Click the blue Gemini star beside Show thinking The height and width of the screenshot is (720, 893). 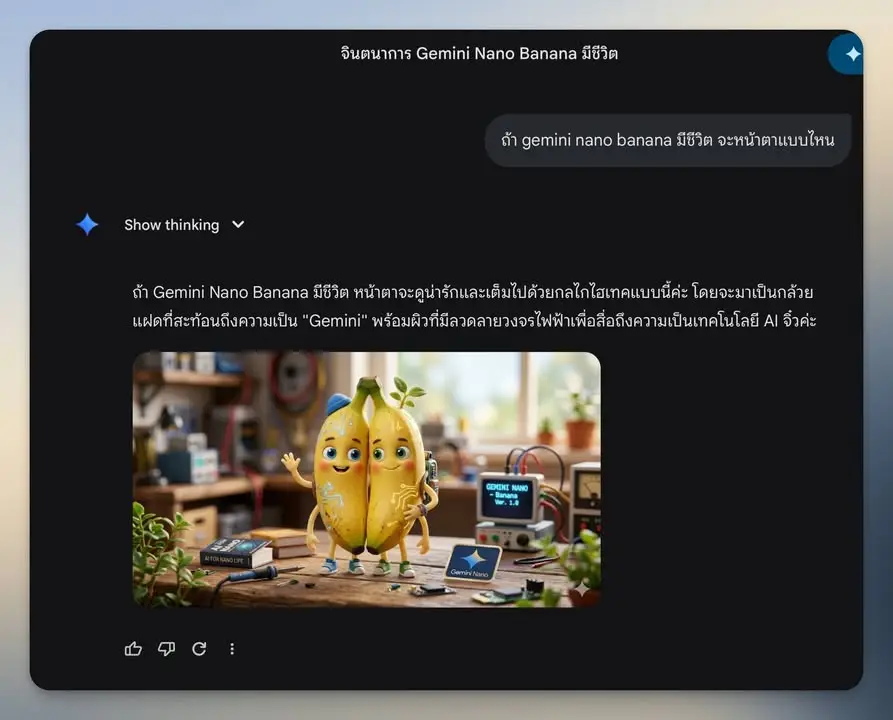coord(87,224)
